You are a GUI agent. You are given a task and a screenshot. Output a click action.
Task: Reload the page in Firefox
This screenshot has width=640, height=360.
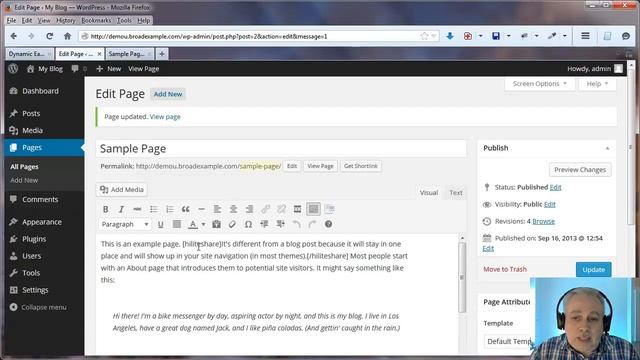(x=49, y=36)
